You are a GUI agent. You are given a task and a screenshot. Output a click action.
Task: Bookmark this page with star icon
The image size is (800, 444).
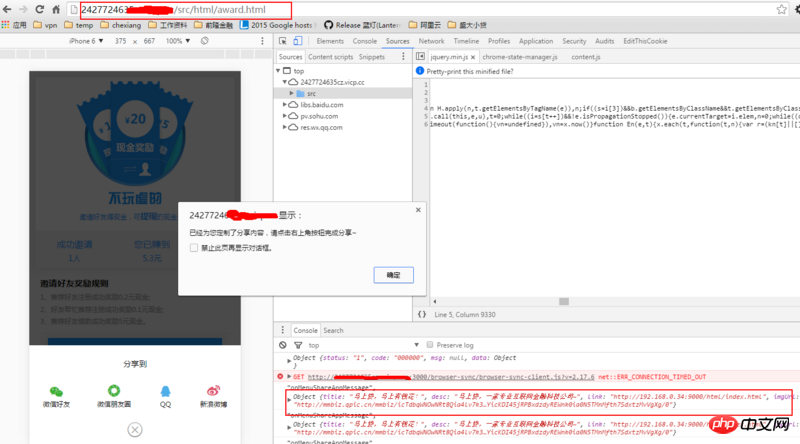point(781,9)
